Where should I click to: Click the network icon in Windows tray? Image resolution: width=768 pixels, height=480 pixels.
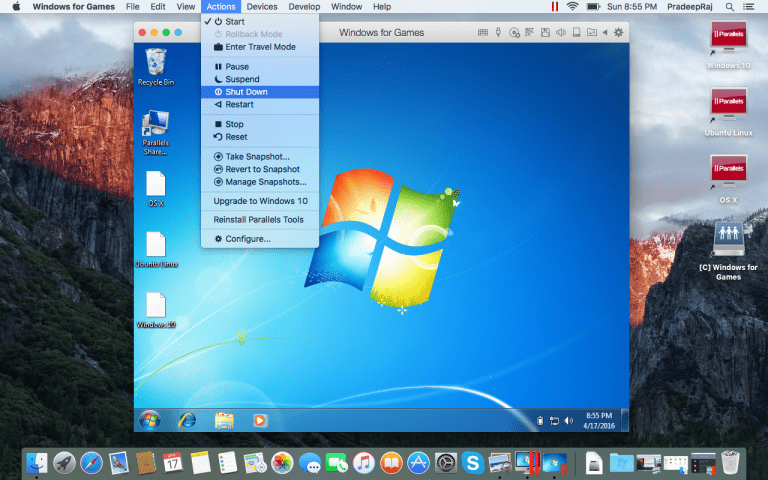point(554,421)
